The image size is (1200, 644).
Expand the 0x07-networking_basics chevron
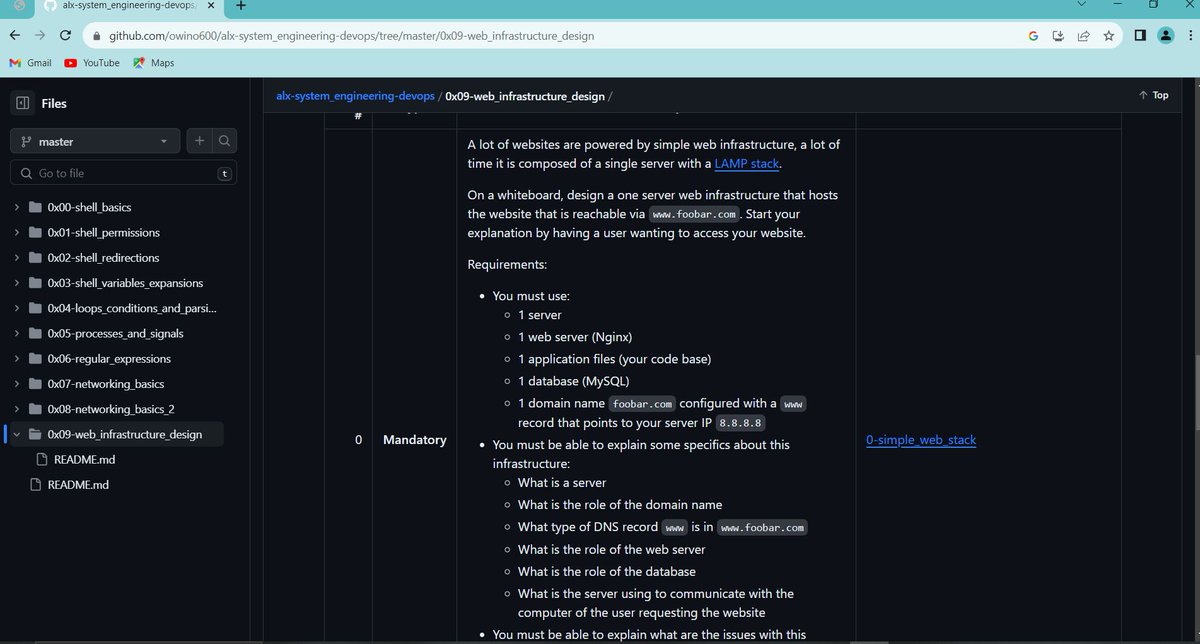click(17, 384)
